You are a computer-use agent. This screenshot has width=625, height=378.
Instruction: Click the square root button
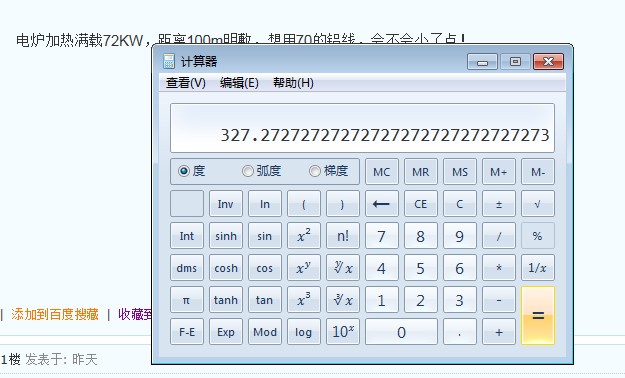[x=538, y=204]
